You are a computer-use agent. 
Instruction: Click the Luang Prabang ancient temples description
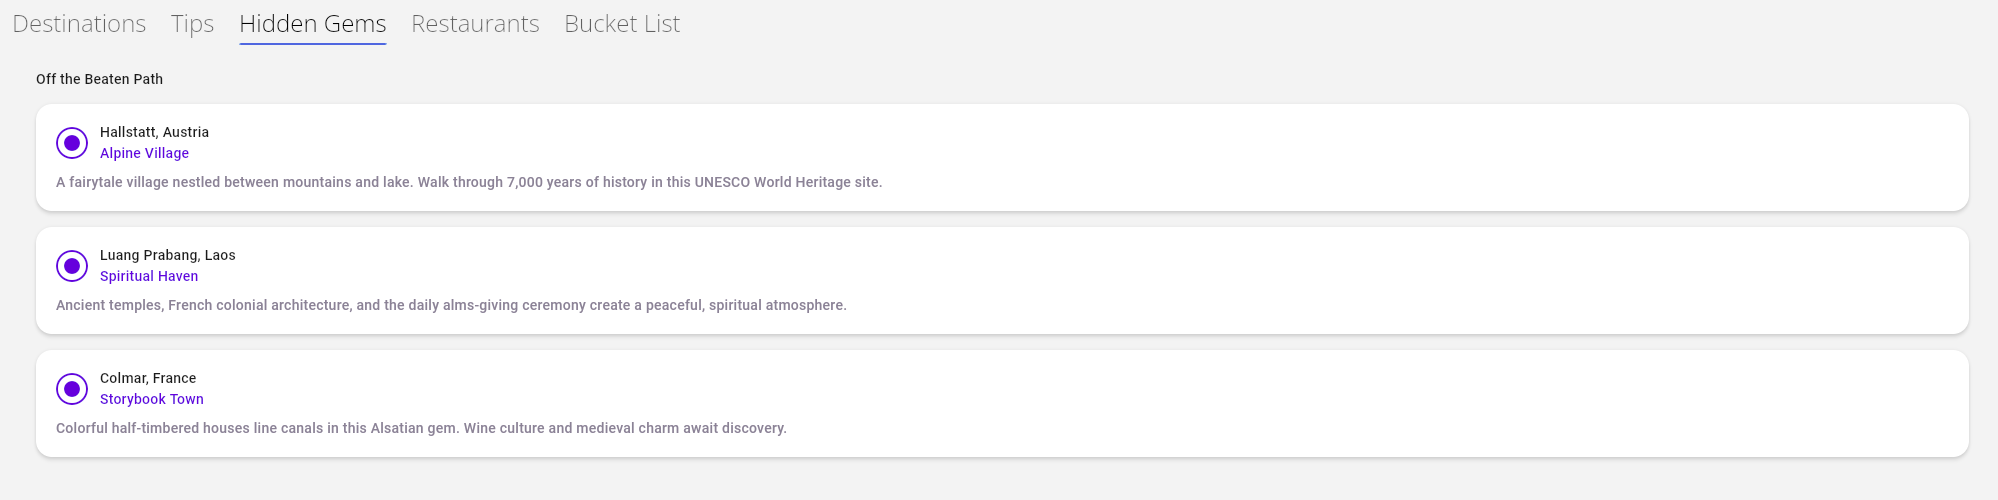click(x=451, y=305)
